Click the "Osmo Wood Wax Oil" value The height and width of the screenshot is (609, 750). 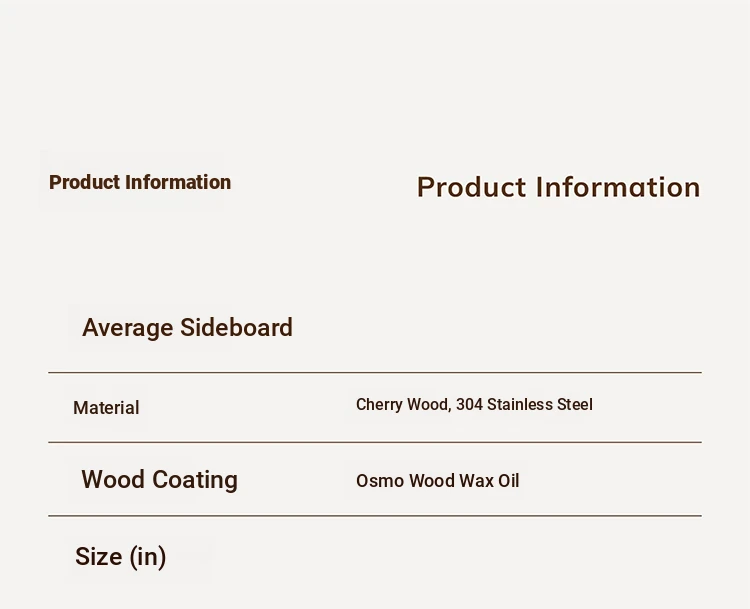438,481
